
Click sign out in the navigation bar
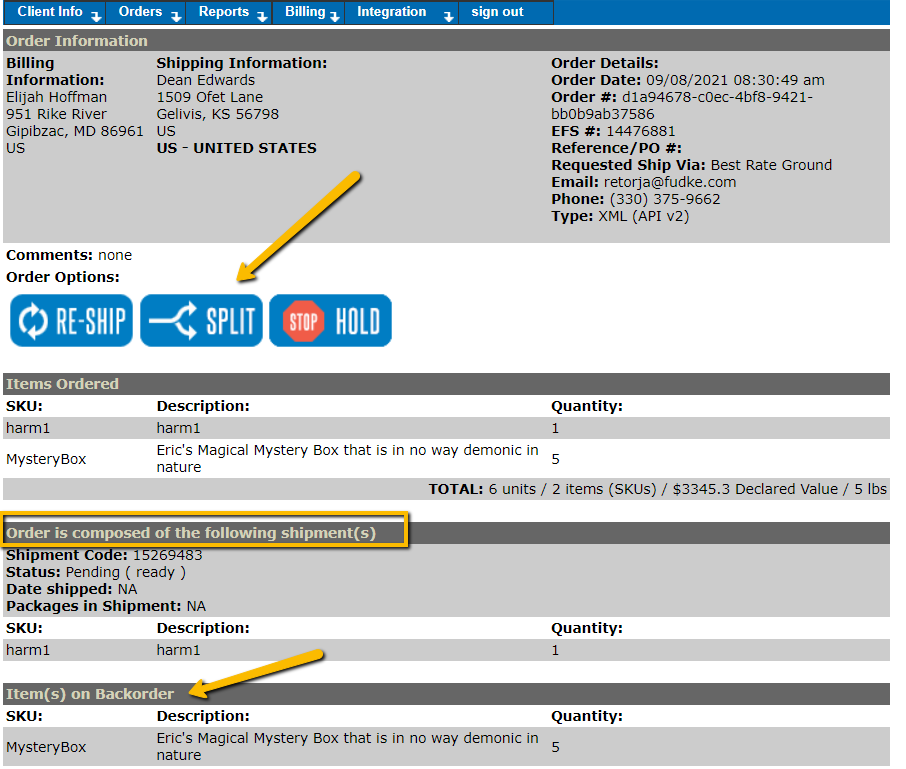pyautogui.click(x=497, y=12)
